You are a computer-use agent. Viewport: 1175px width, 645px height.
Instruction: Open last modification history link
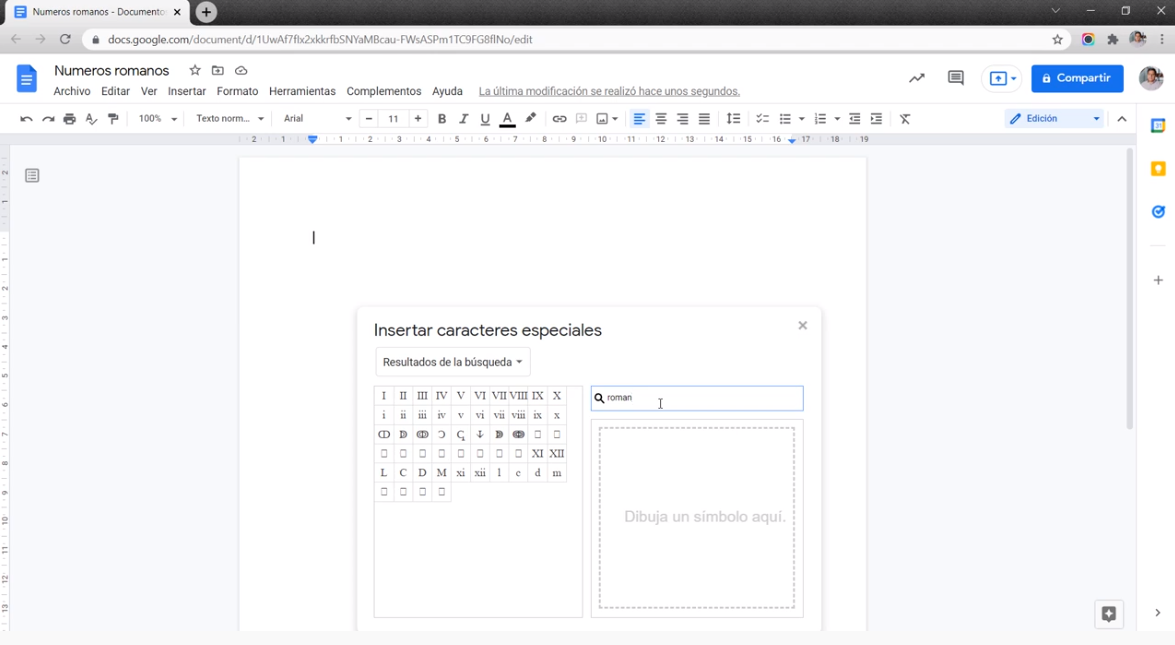609,91
